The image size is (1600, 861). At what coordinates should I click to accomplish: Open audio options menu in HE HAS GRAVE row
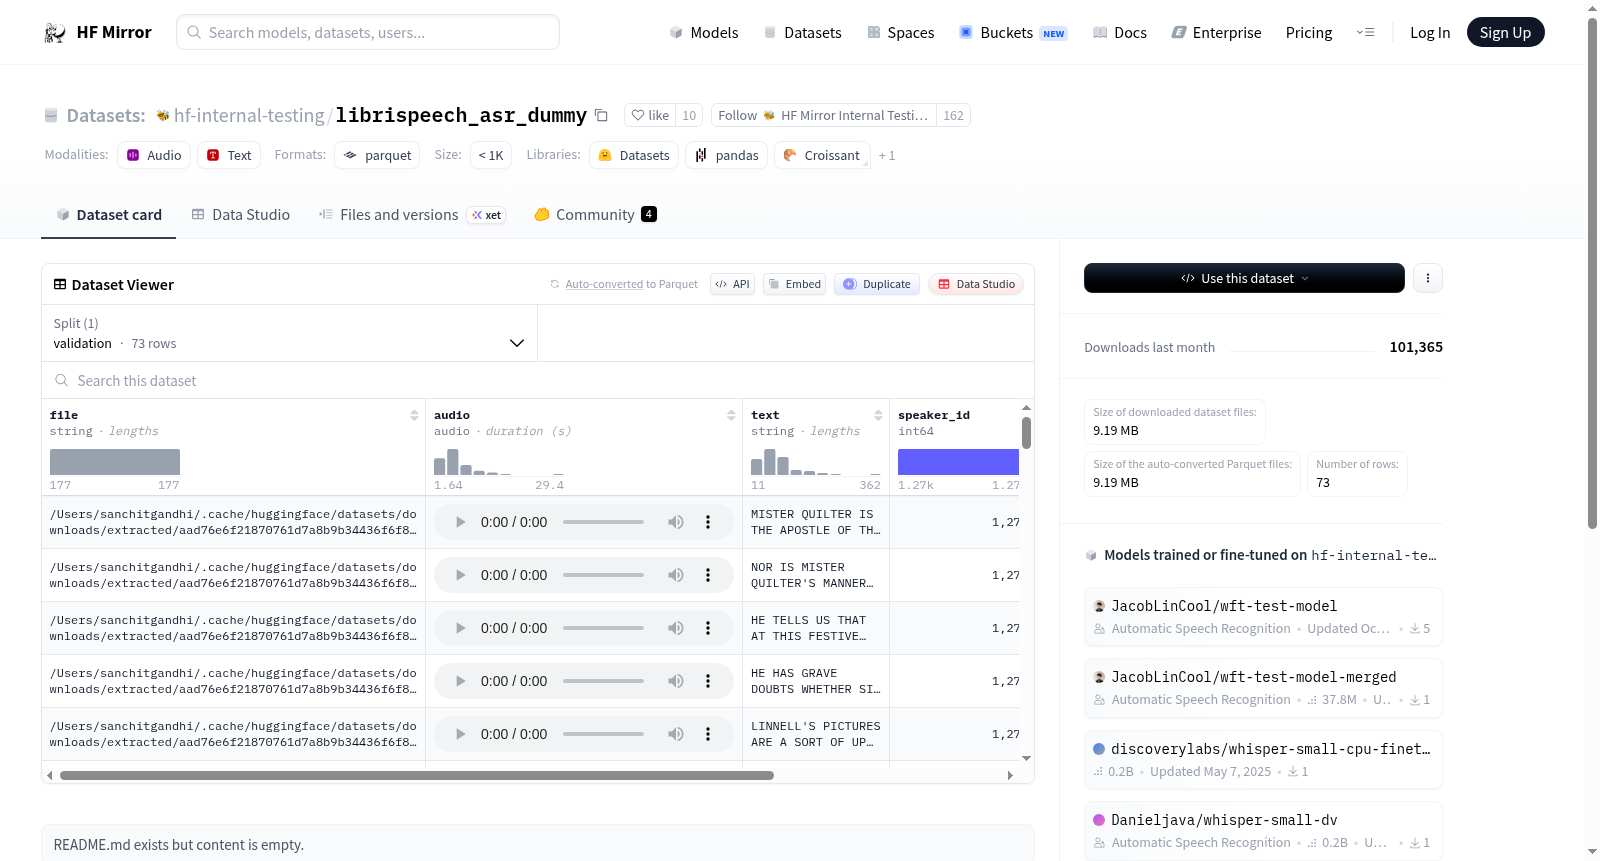708,681
